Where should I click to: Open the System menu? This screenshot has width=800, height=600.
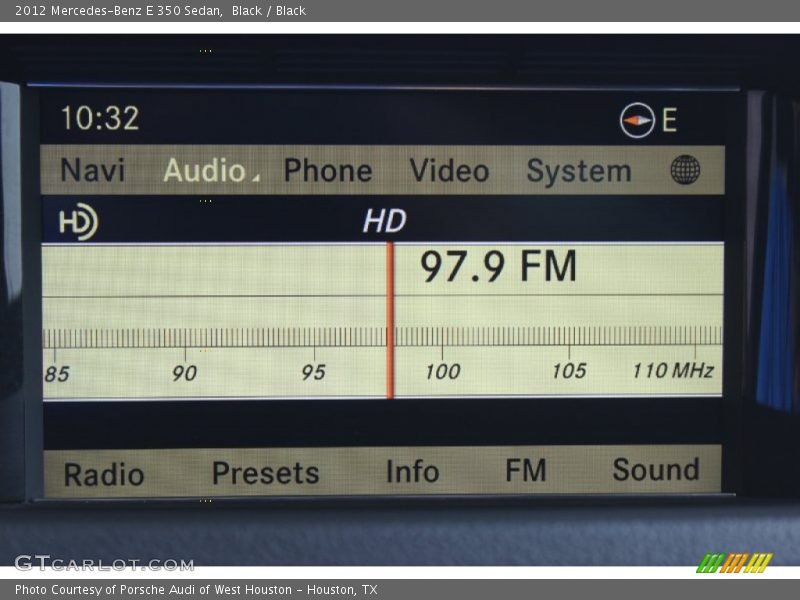pyautogui.click(x=579, y=171)
